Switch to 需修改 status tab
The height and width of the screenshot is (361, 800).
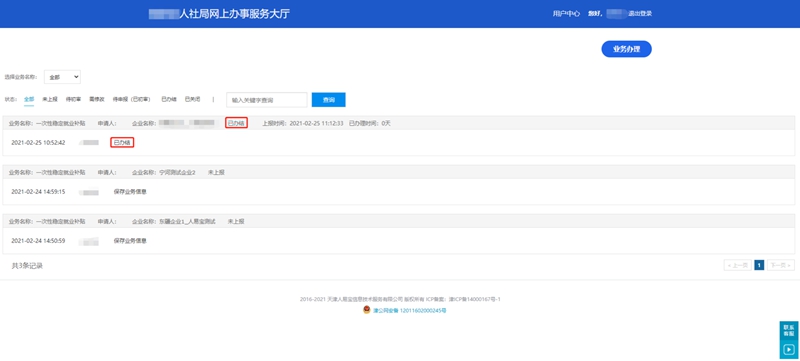tap(96, 99)
